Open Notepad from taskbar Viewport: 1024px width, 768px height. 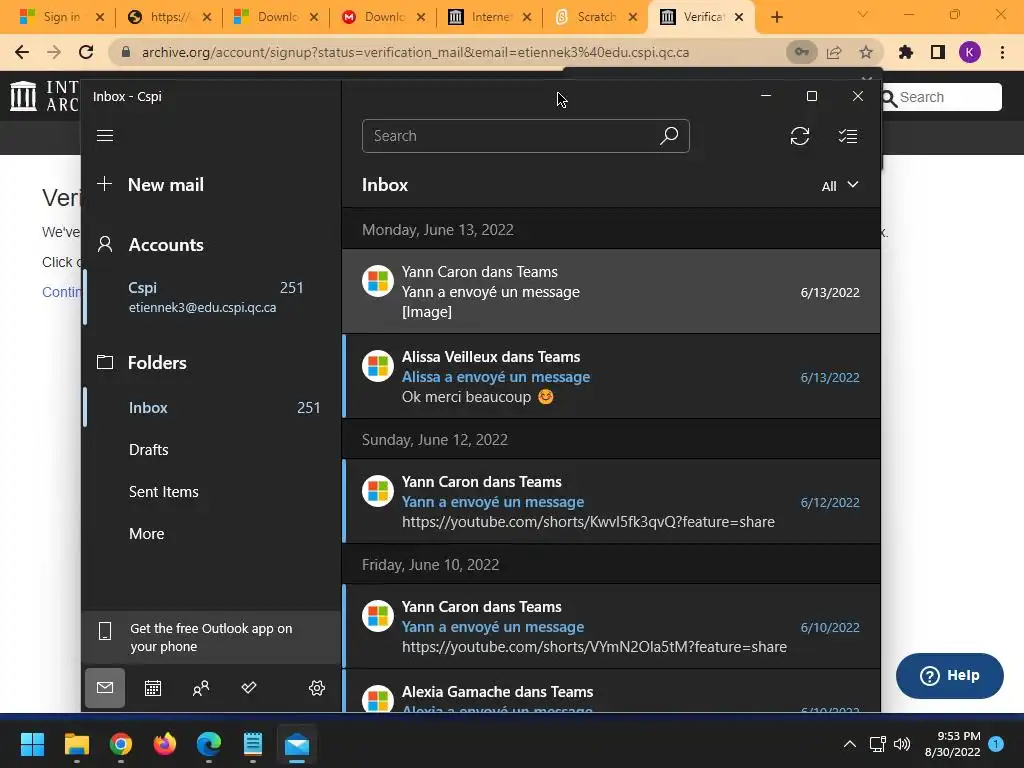(x=253, y=744)
